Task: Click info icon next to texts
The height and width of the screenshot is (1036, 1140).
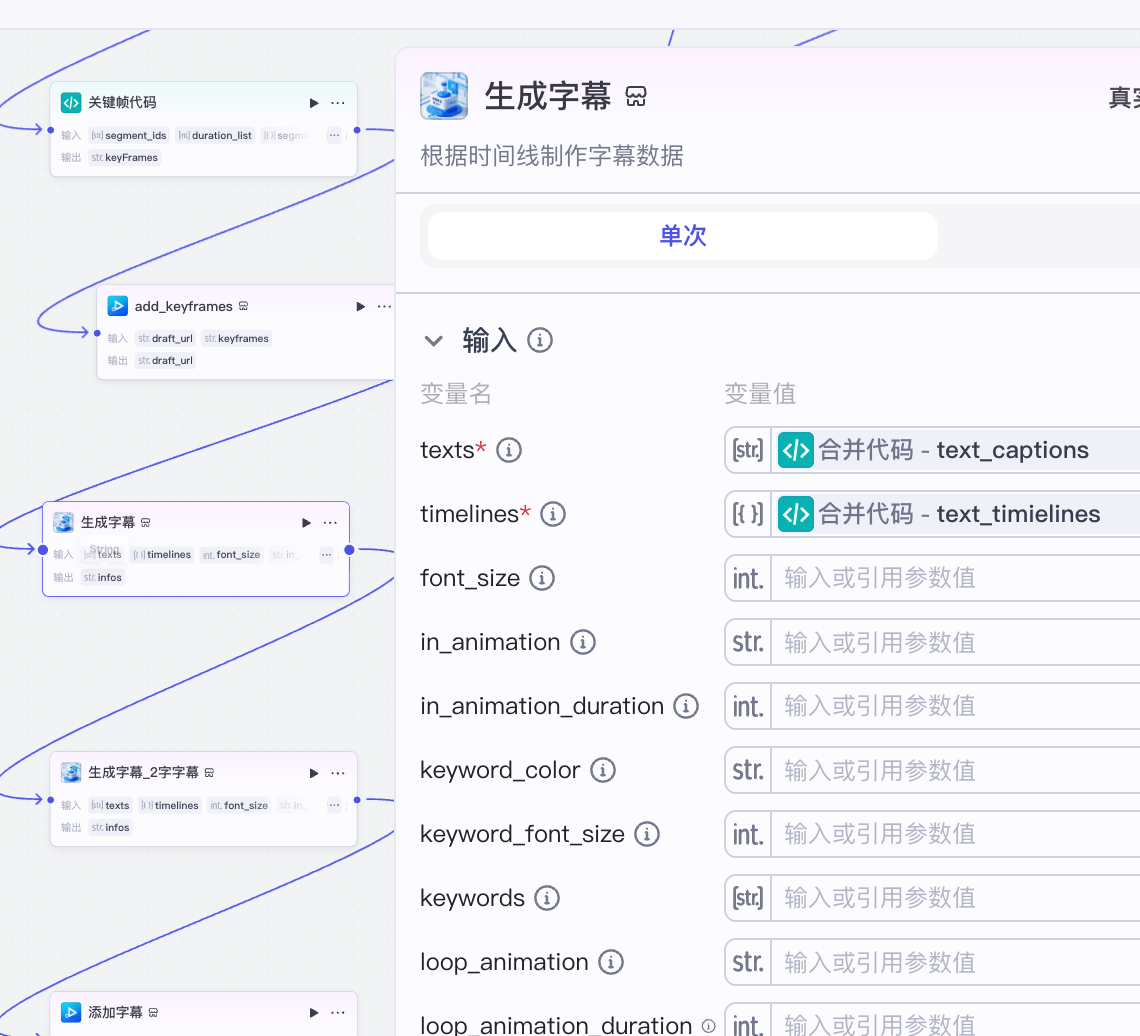Action: coord(509,451)
